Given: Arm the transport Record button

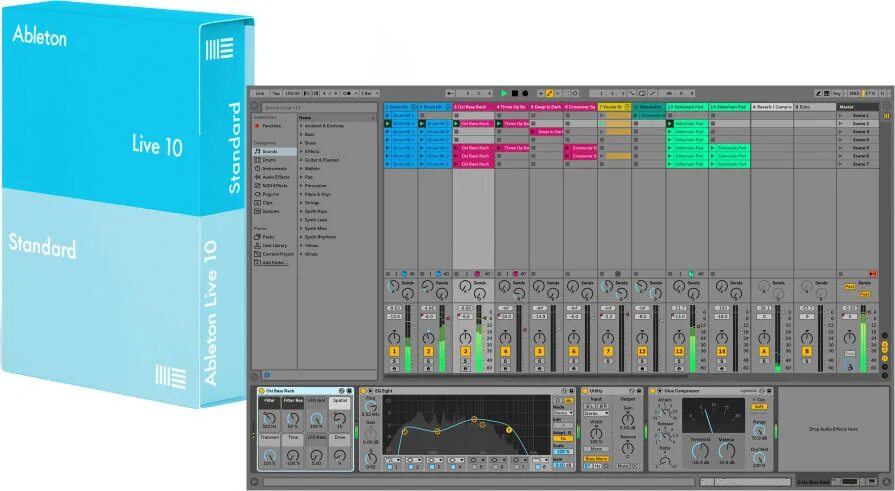Looking at the screenshot, I should [x=525, y=93].
